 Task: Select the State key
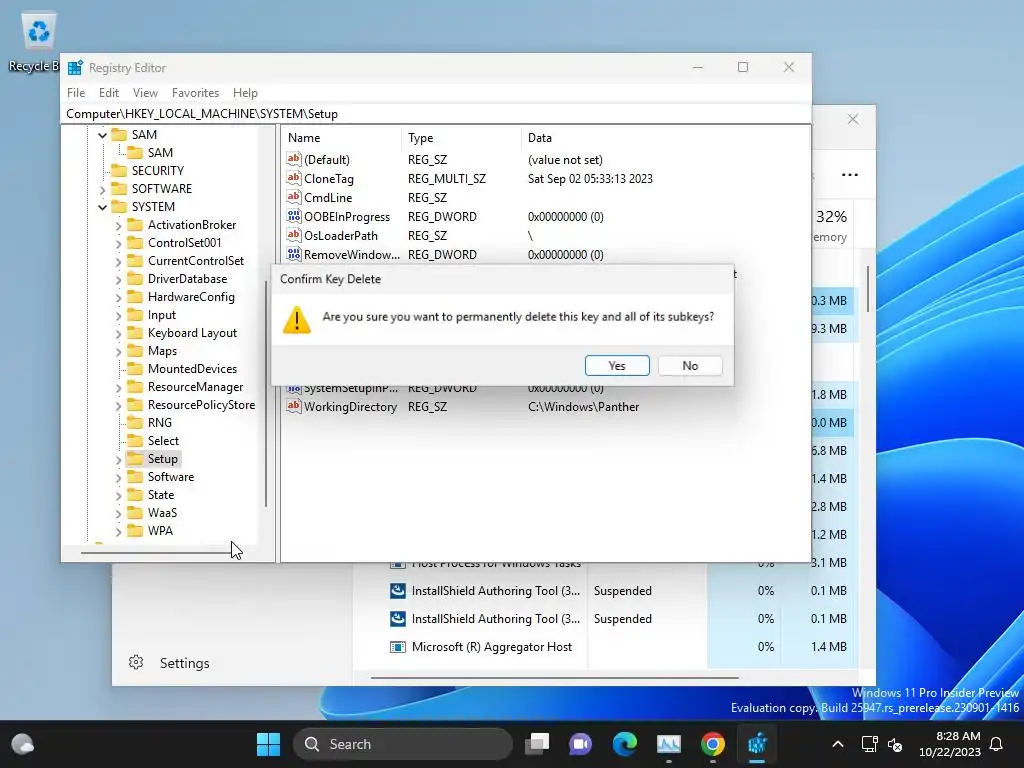[x=161, y=494]
